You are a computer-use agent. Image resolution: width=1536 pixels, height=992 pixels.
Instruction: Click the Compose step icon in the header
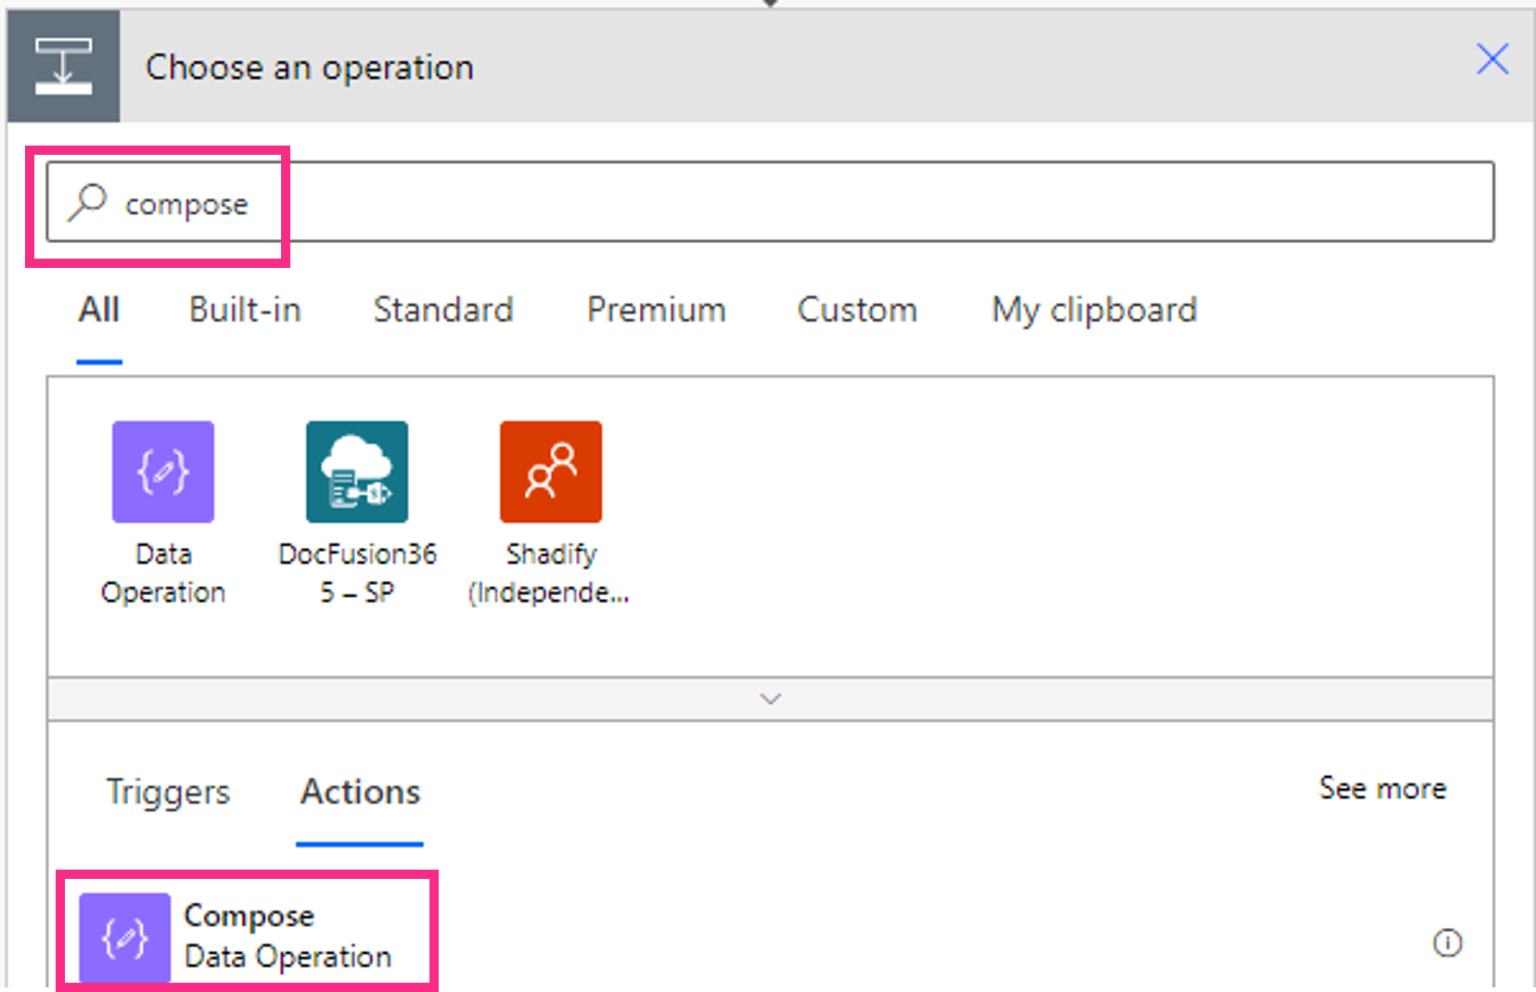click(63, 64)
